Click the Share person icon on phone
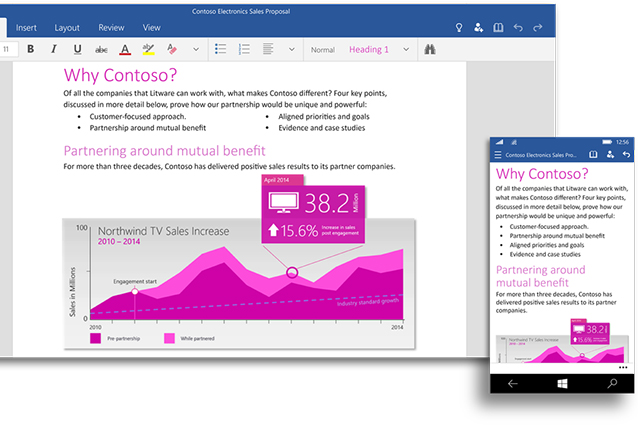 tap(610, 155)
